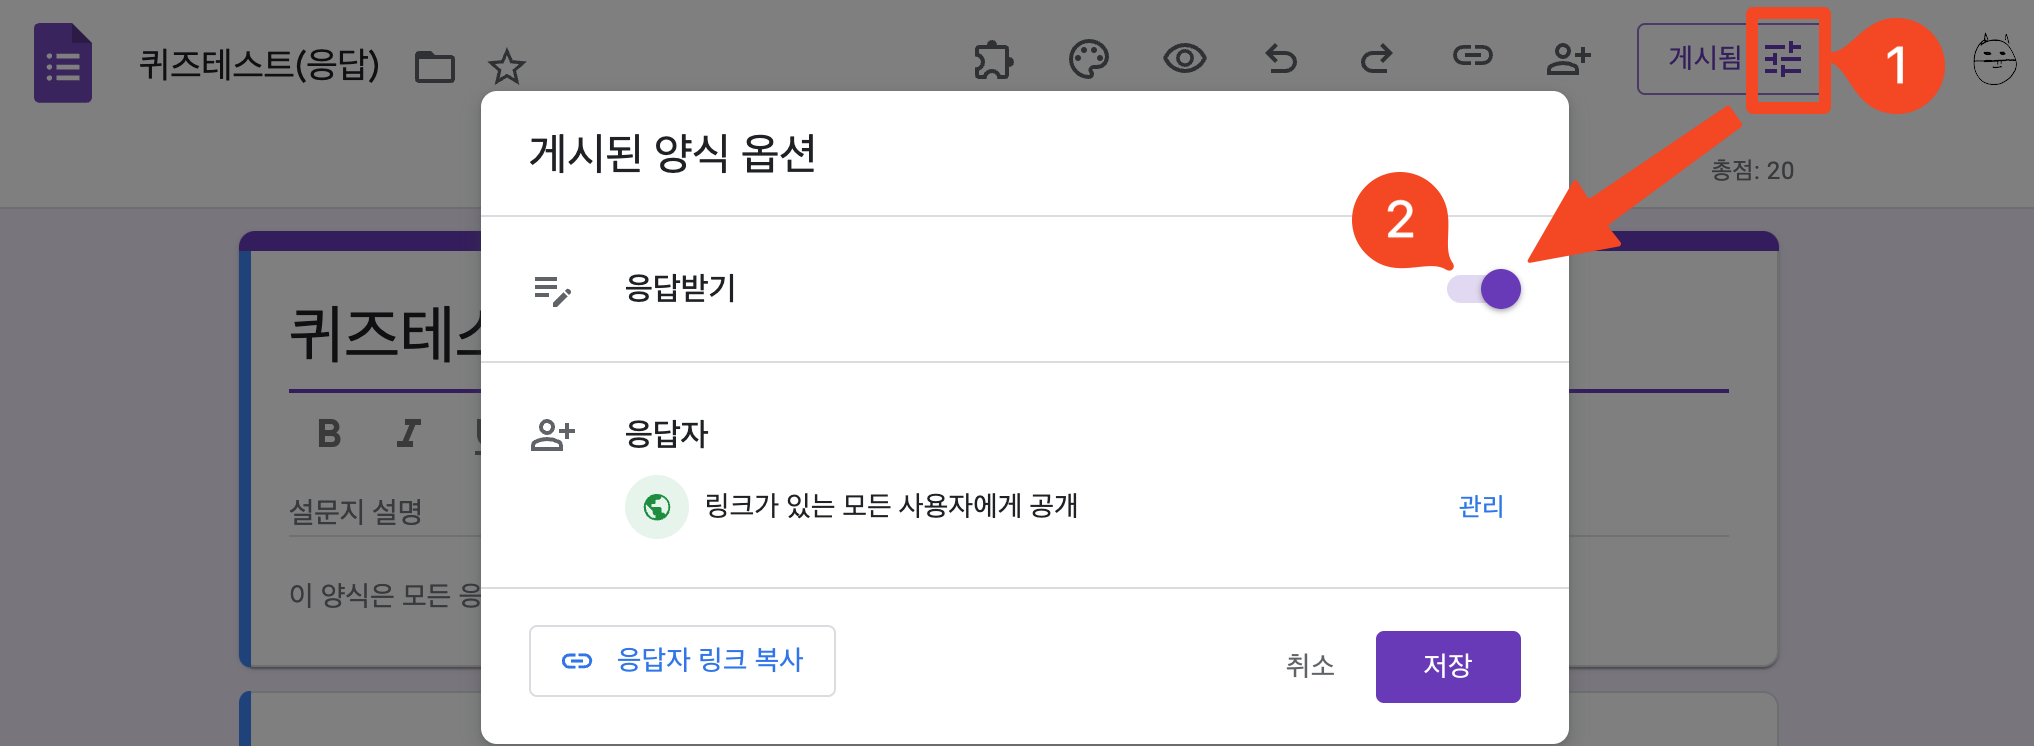Click 취소 to dismiss the dialog
This screenshot has height=746, width=2034.
pyautogui.click(x=1310, y=666)
